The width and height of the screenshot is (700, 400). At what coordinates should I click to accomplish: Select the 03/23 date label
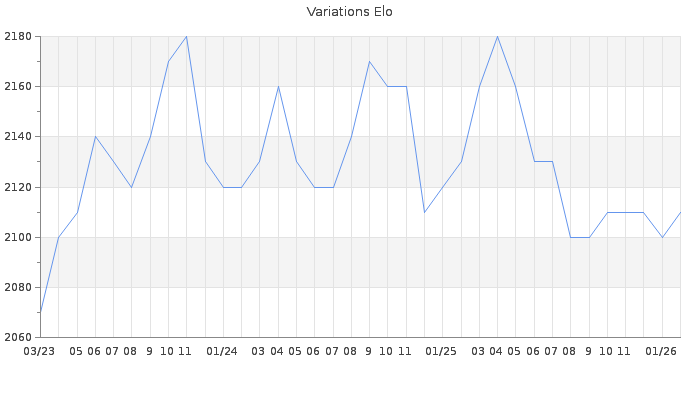tap(39, 351)
